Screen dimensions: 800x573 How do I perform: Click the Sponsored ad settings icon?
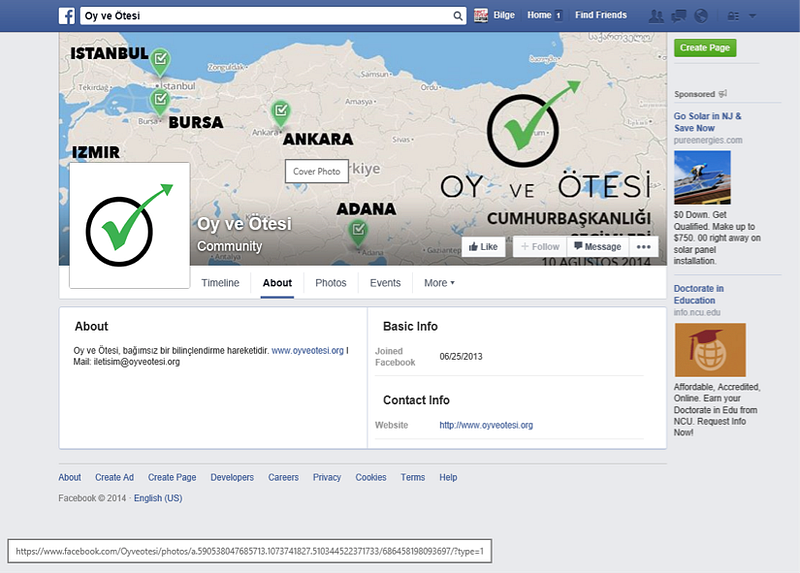click(x=722, y=94)
